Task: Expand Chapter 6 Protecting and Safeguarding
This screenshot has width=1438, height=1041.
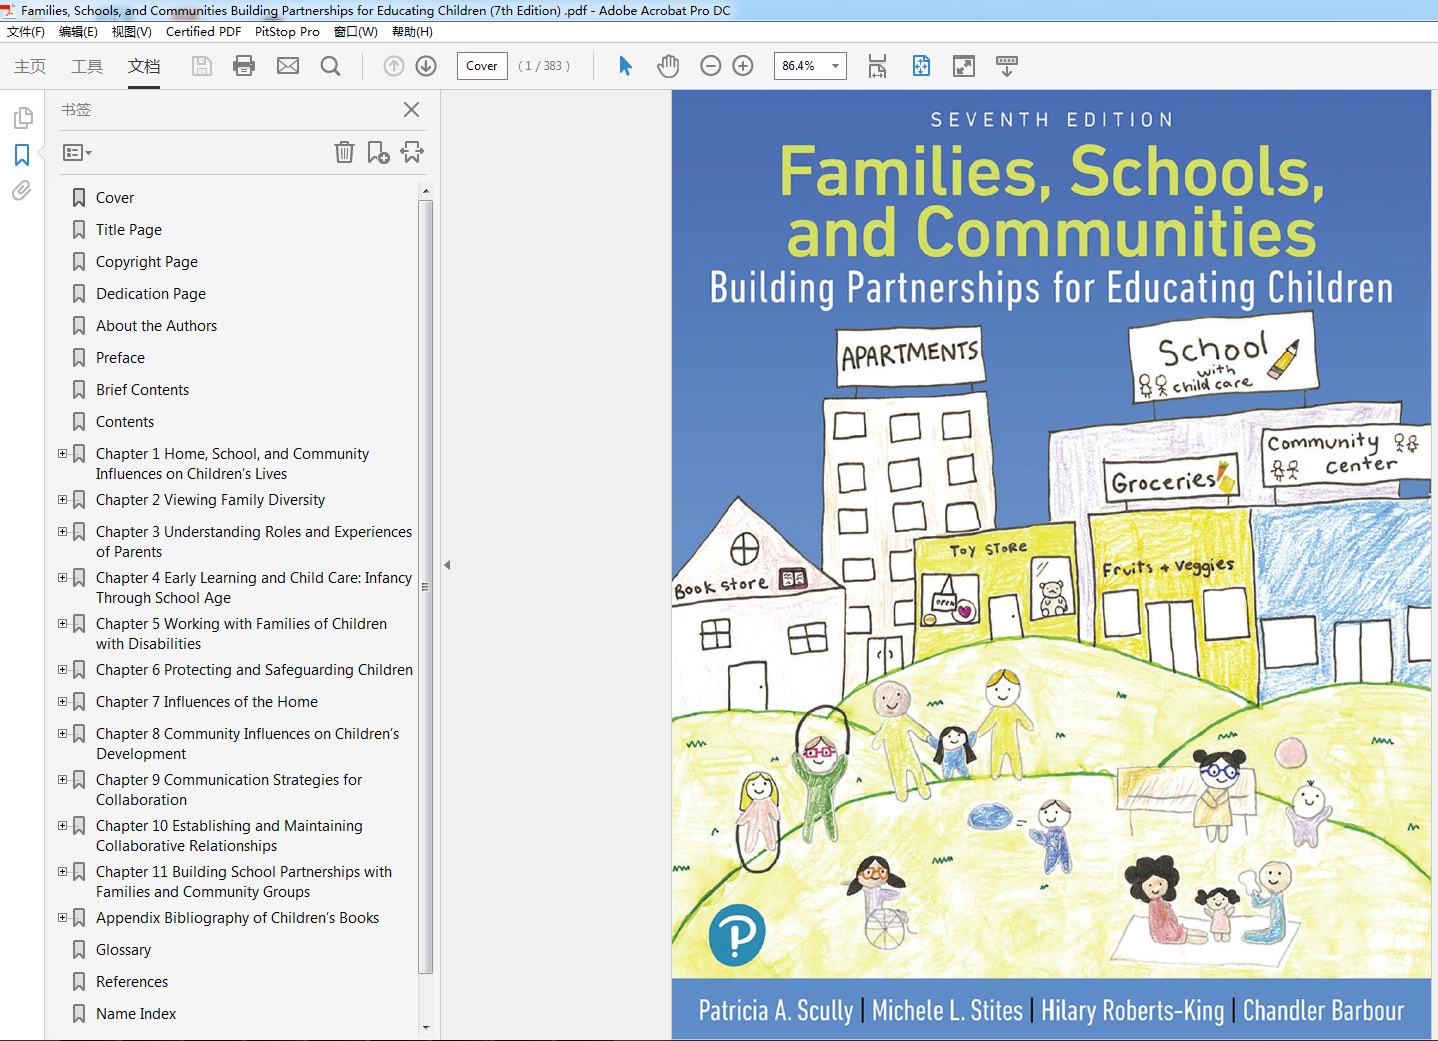Action: coord(63,670)
